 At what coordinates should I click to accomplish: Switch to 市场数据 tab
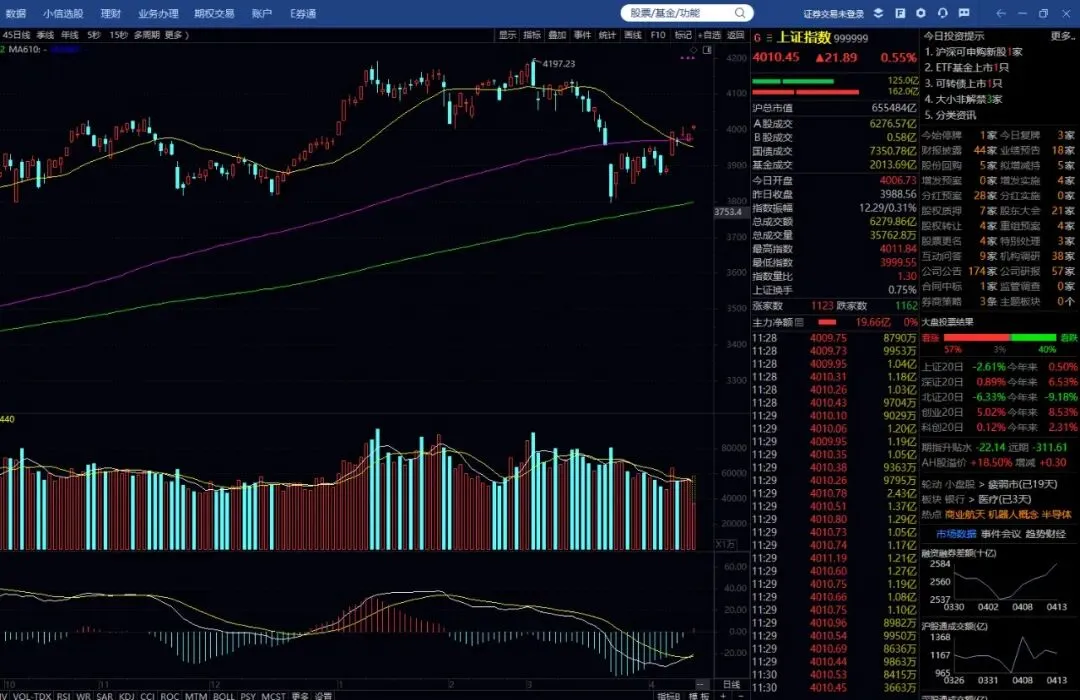point(956,534)
